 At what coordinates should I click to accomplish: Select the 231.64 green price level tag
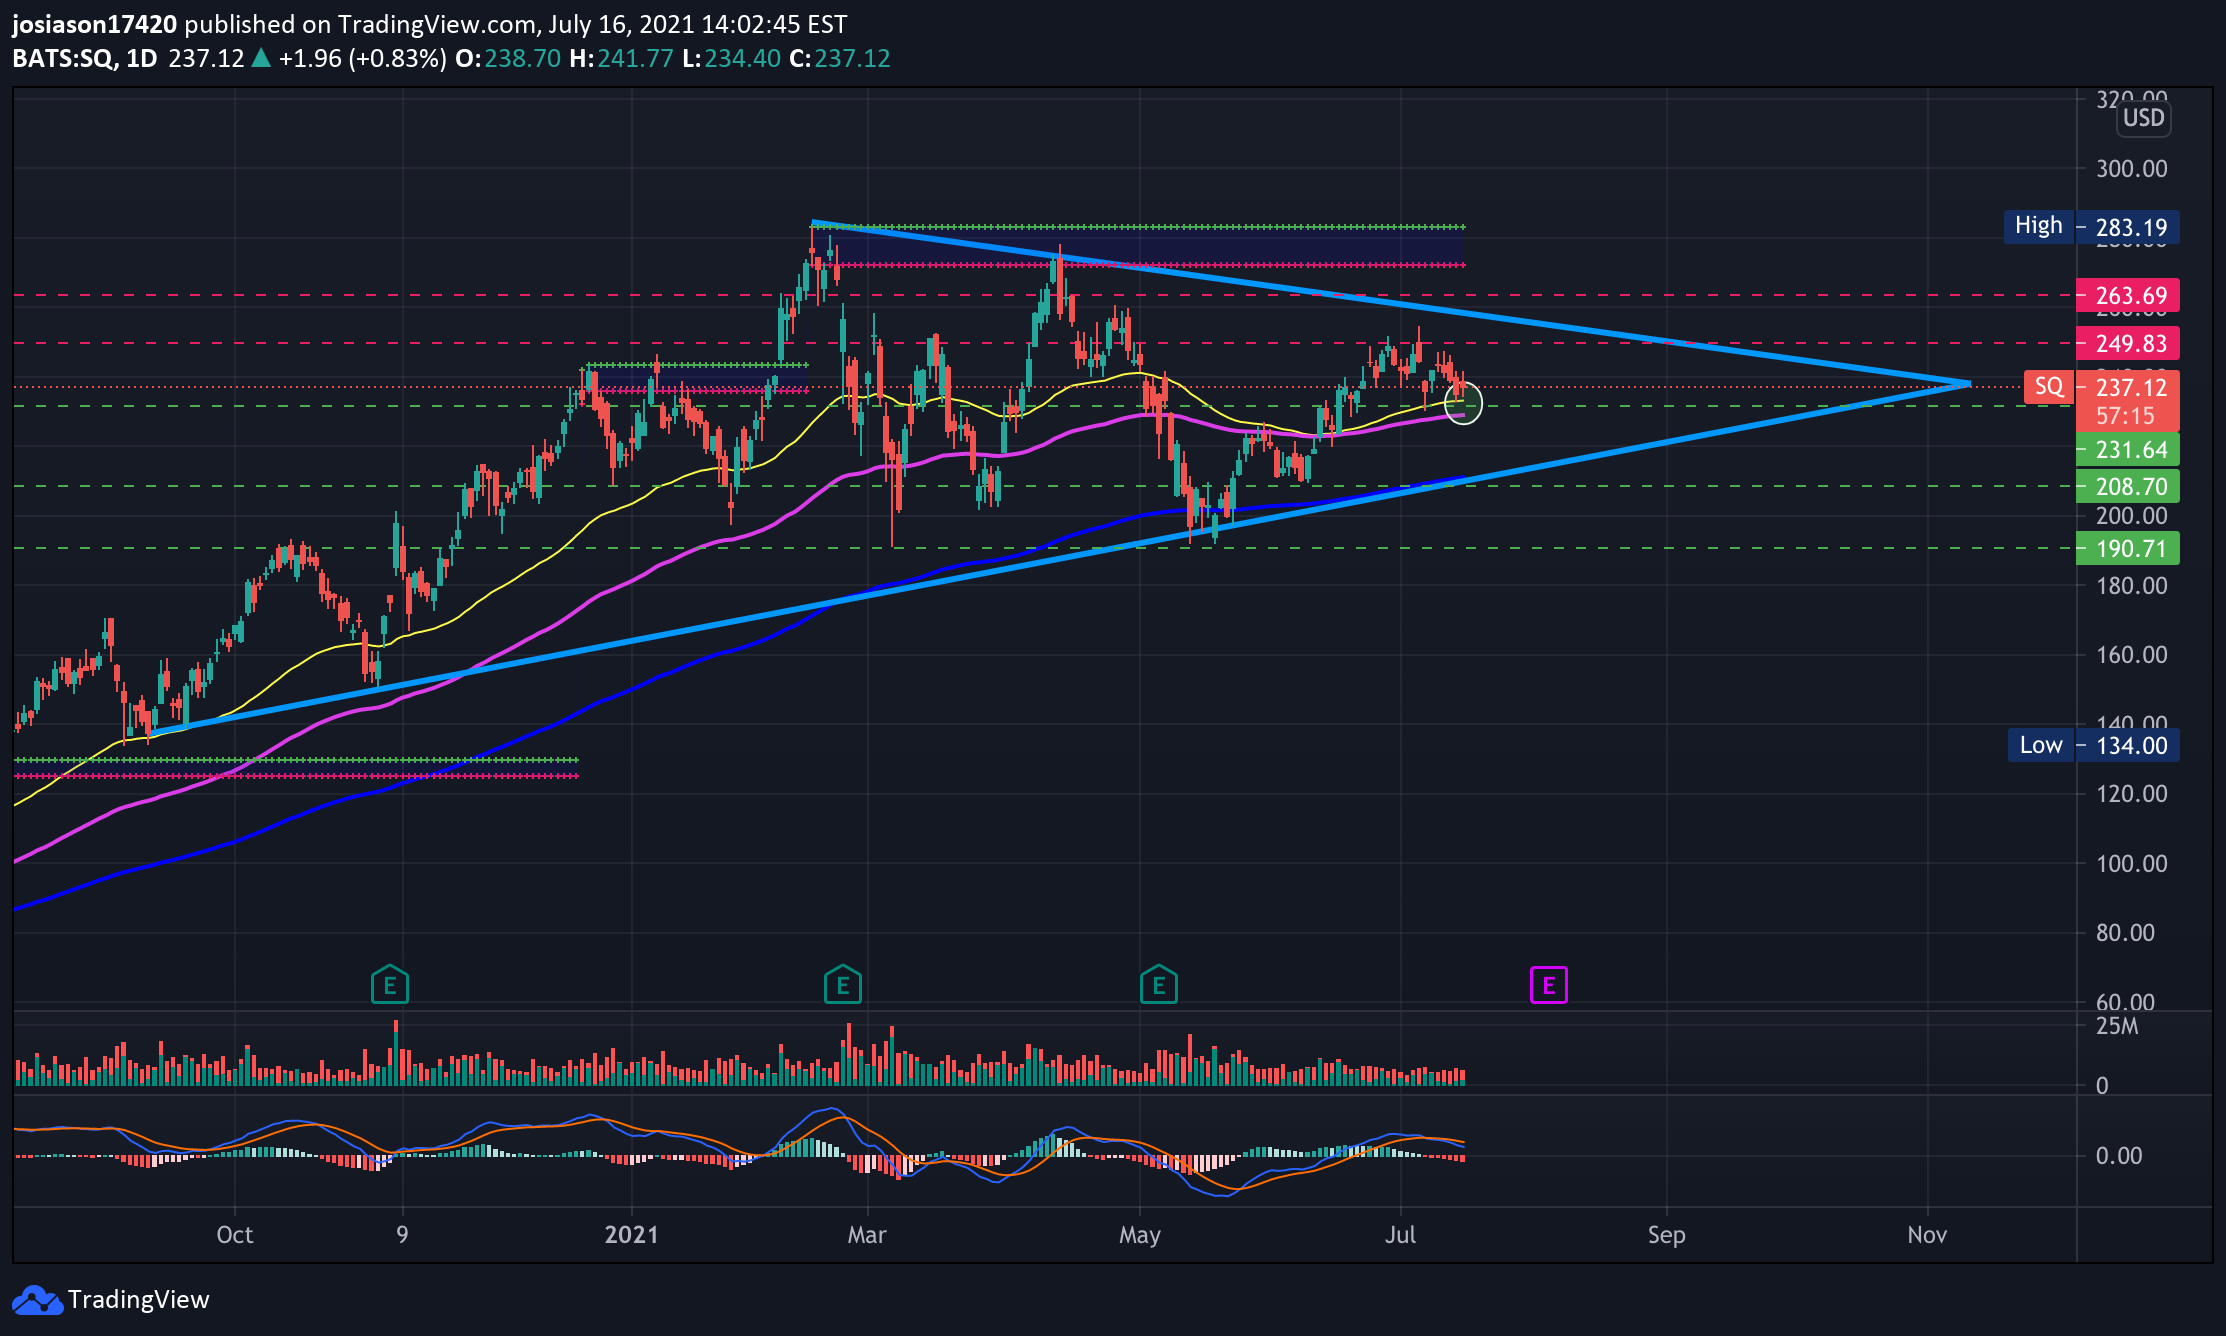2128,450
